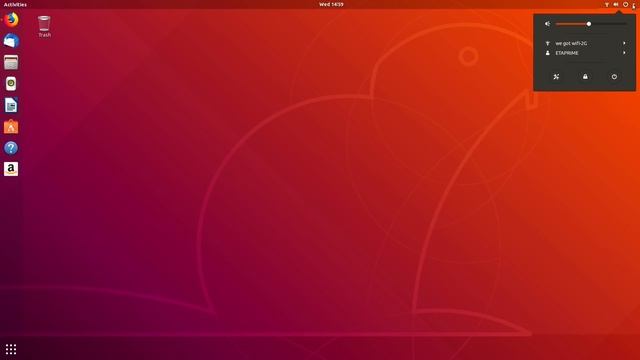The height and width of the screenshot is (360, 640).
Task: Open the Files manager in dock
Action: tap(11, 62)
